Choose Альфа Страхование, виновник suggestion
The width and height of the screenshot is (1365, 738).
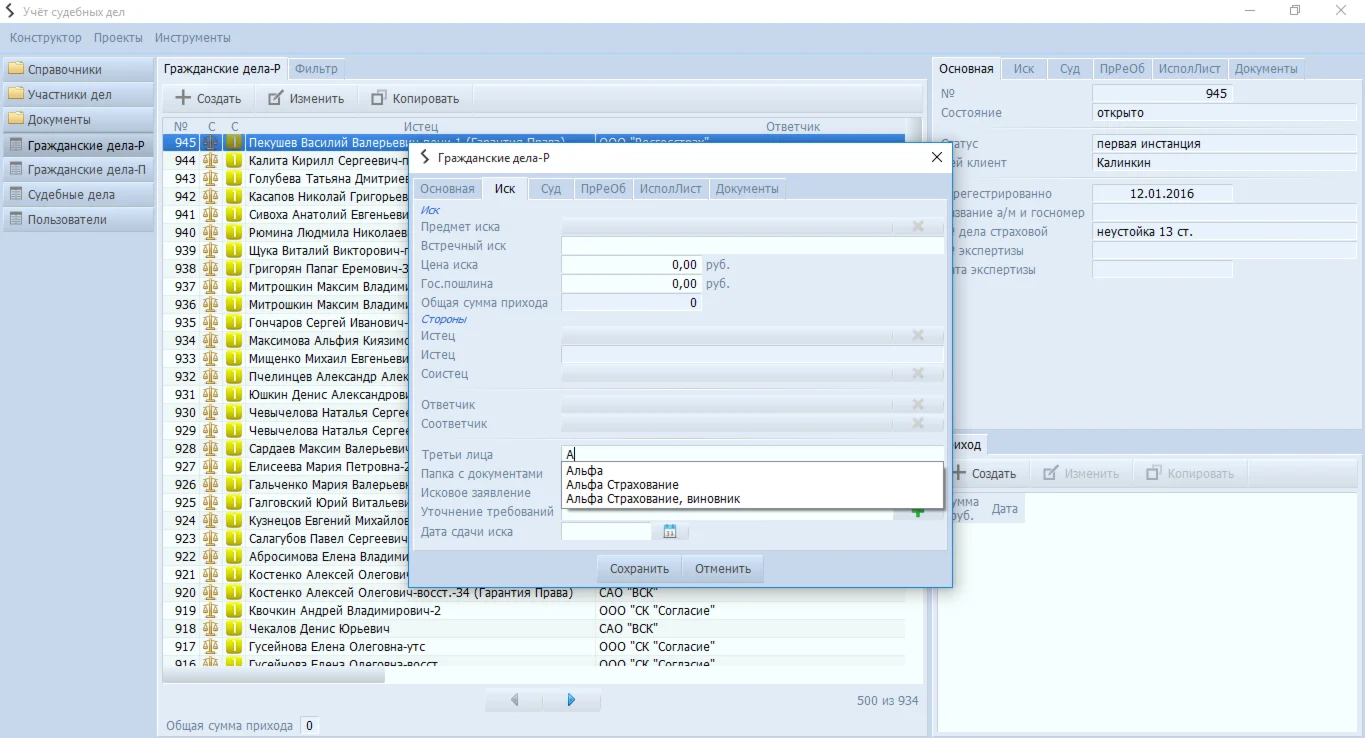pyautogui.click(x=653, y=499)
